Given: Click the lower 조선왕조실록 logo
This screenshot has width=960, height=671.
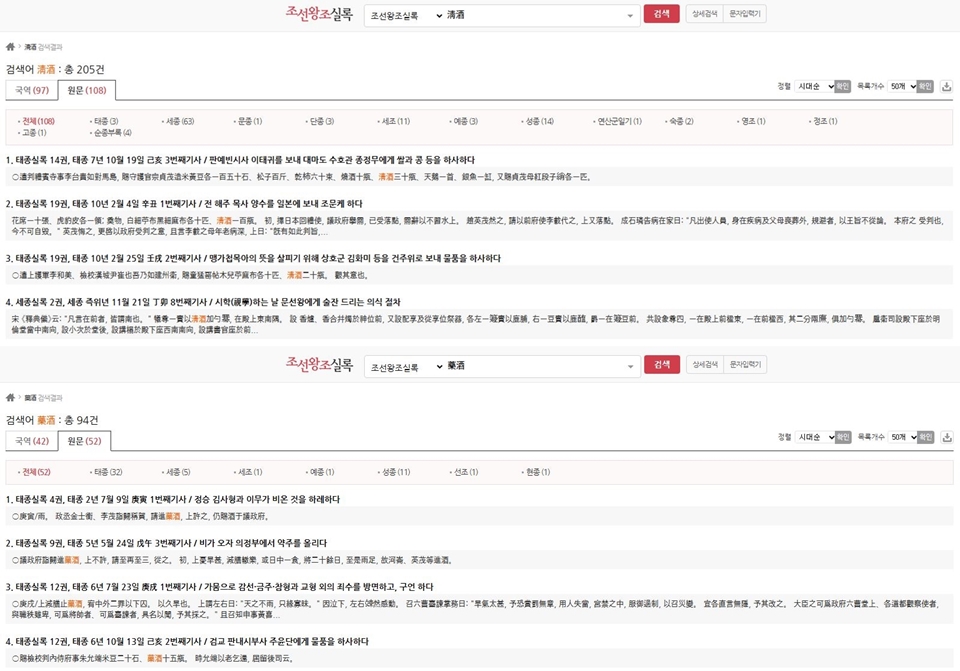Looking at the screenshot, I should point(319,364).
